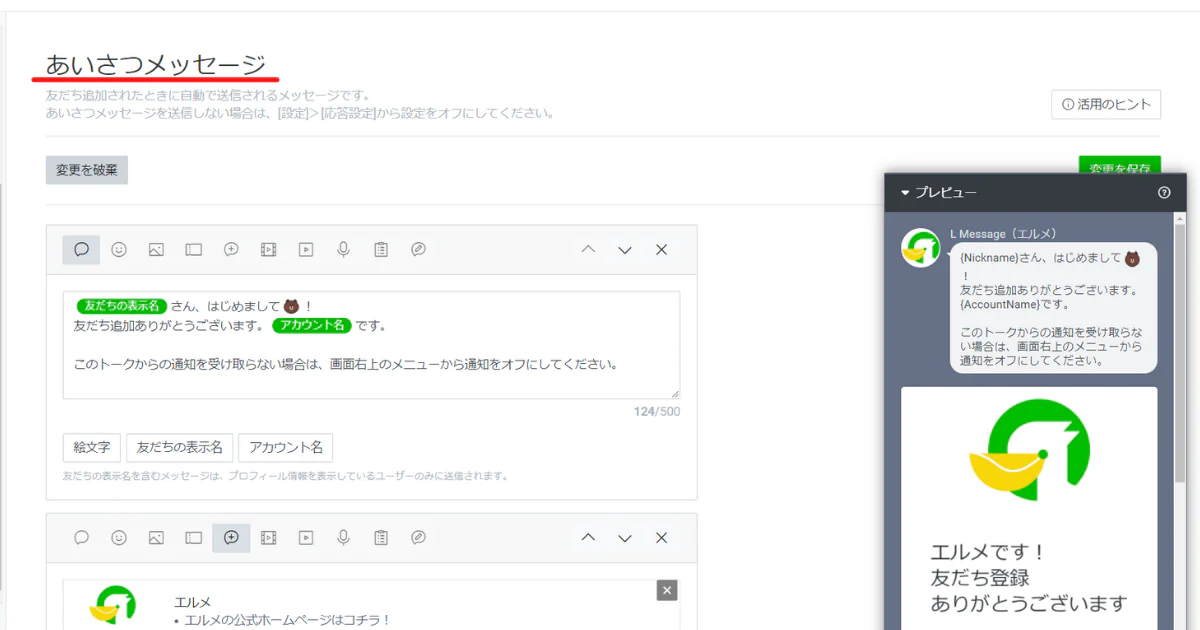
Task: Move the first message block down
Action: pos(625,250)
